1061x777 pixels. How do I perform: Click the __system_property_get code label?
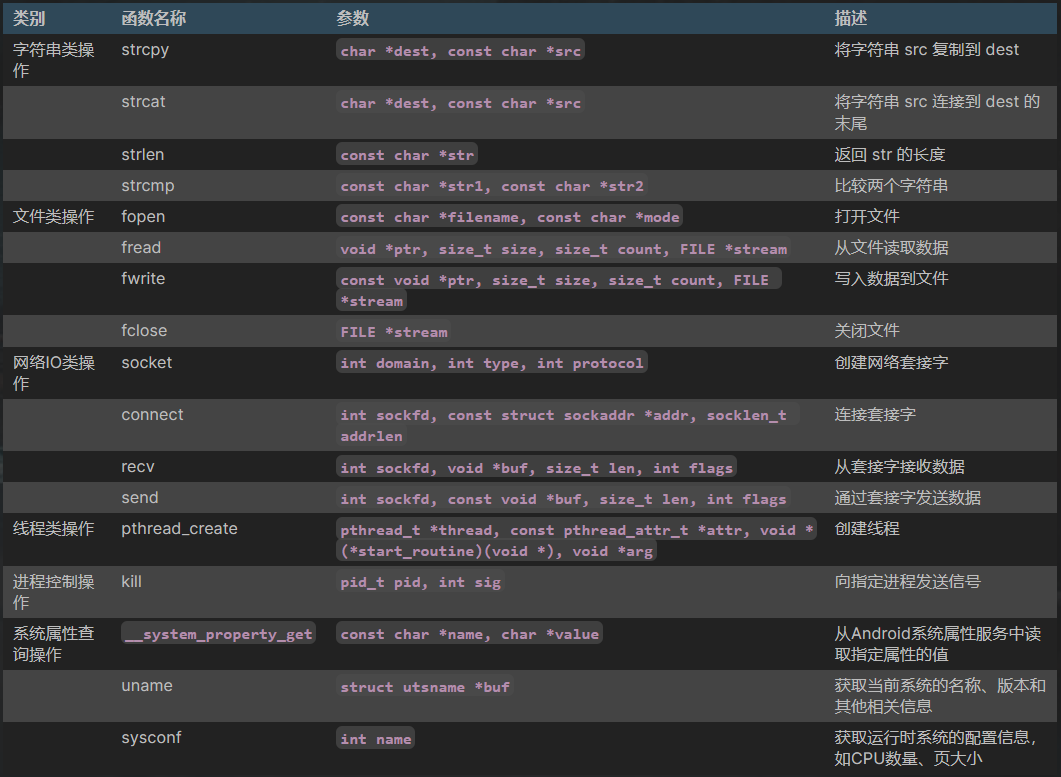(219, 634)
